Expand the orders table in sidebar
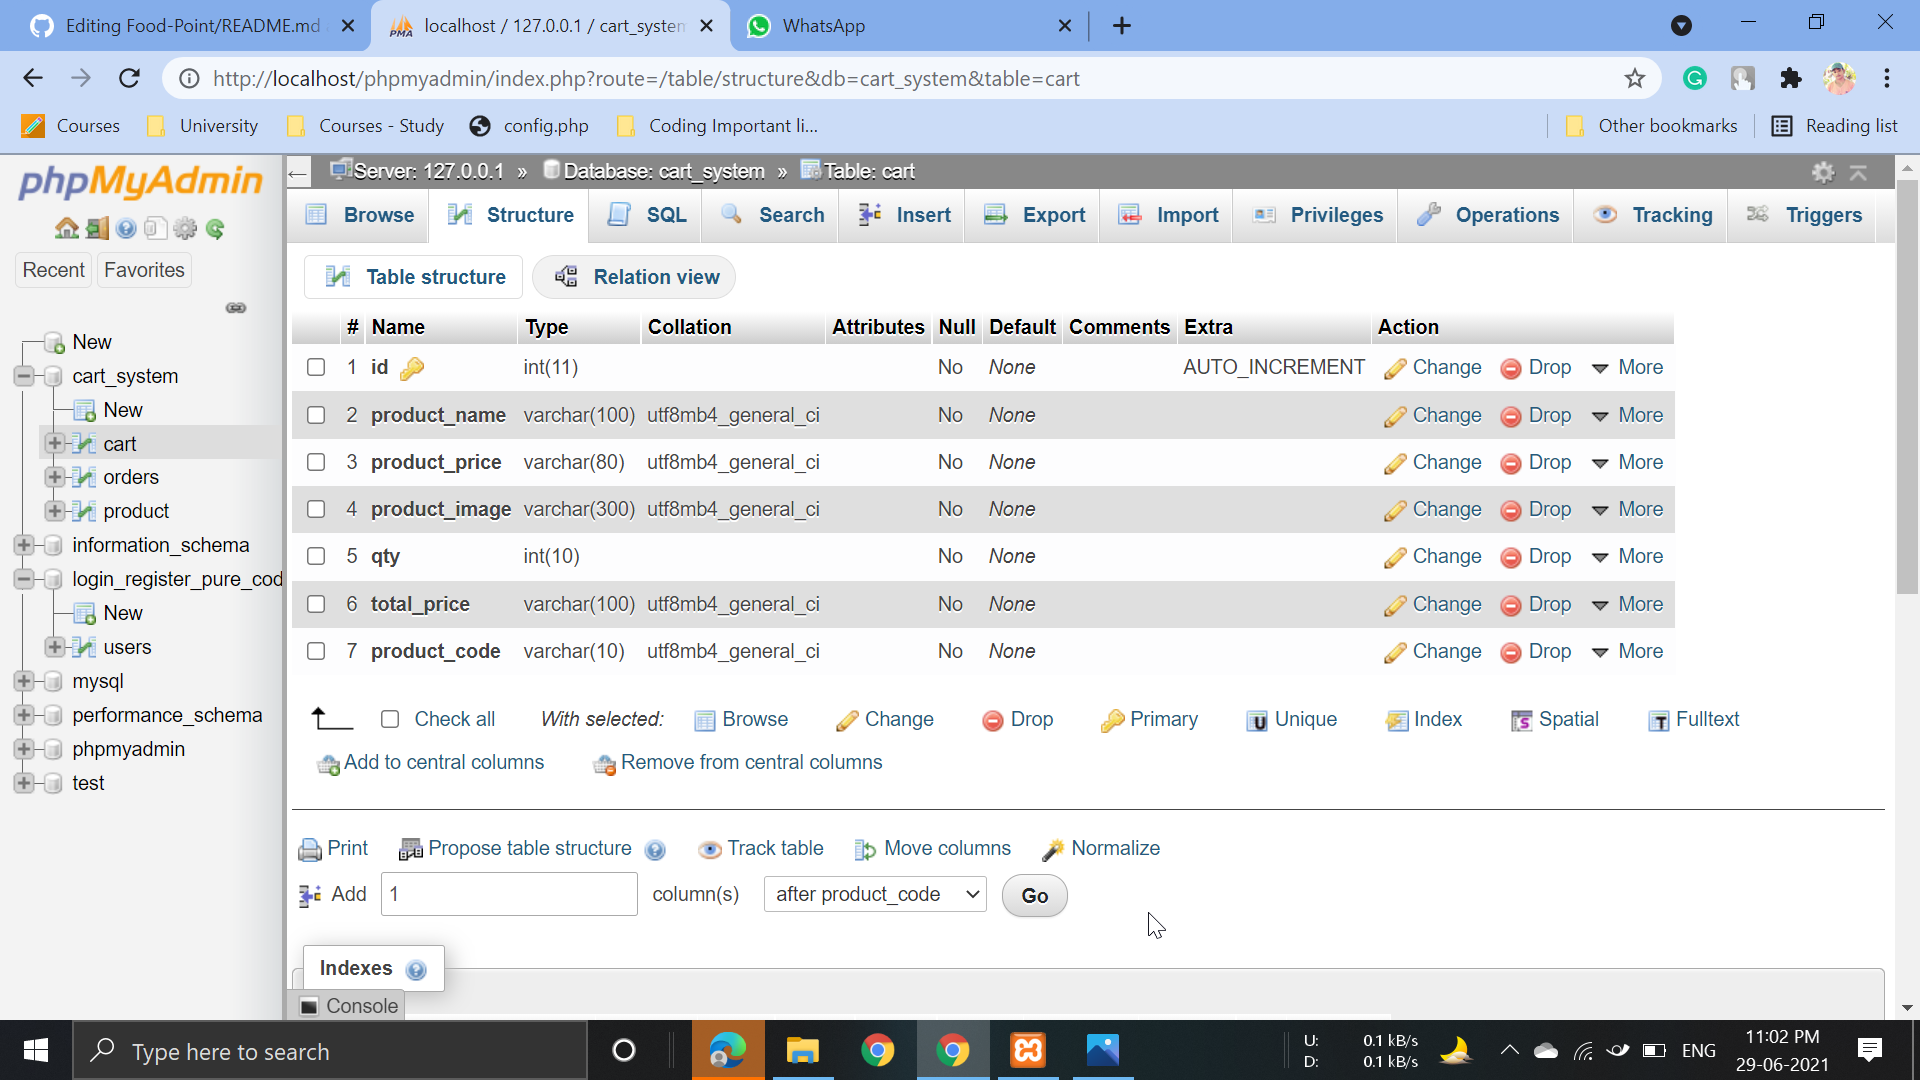The image size is (1920, 1080). point(55,477)
